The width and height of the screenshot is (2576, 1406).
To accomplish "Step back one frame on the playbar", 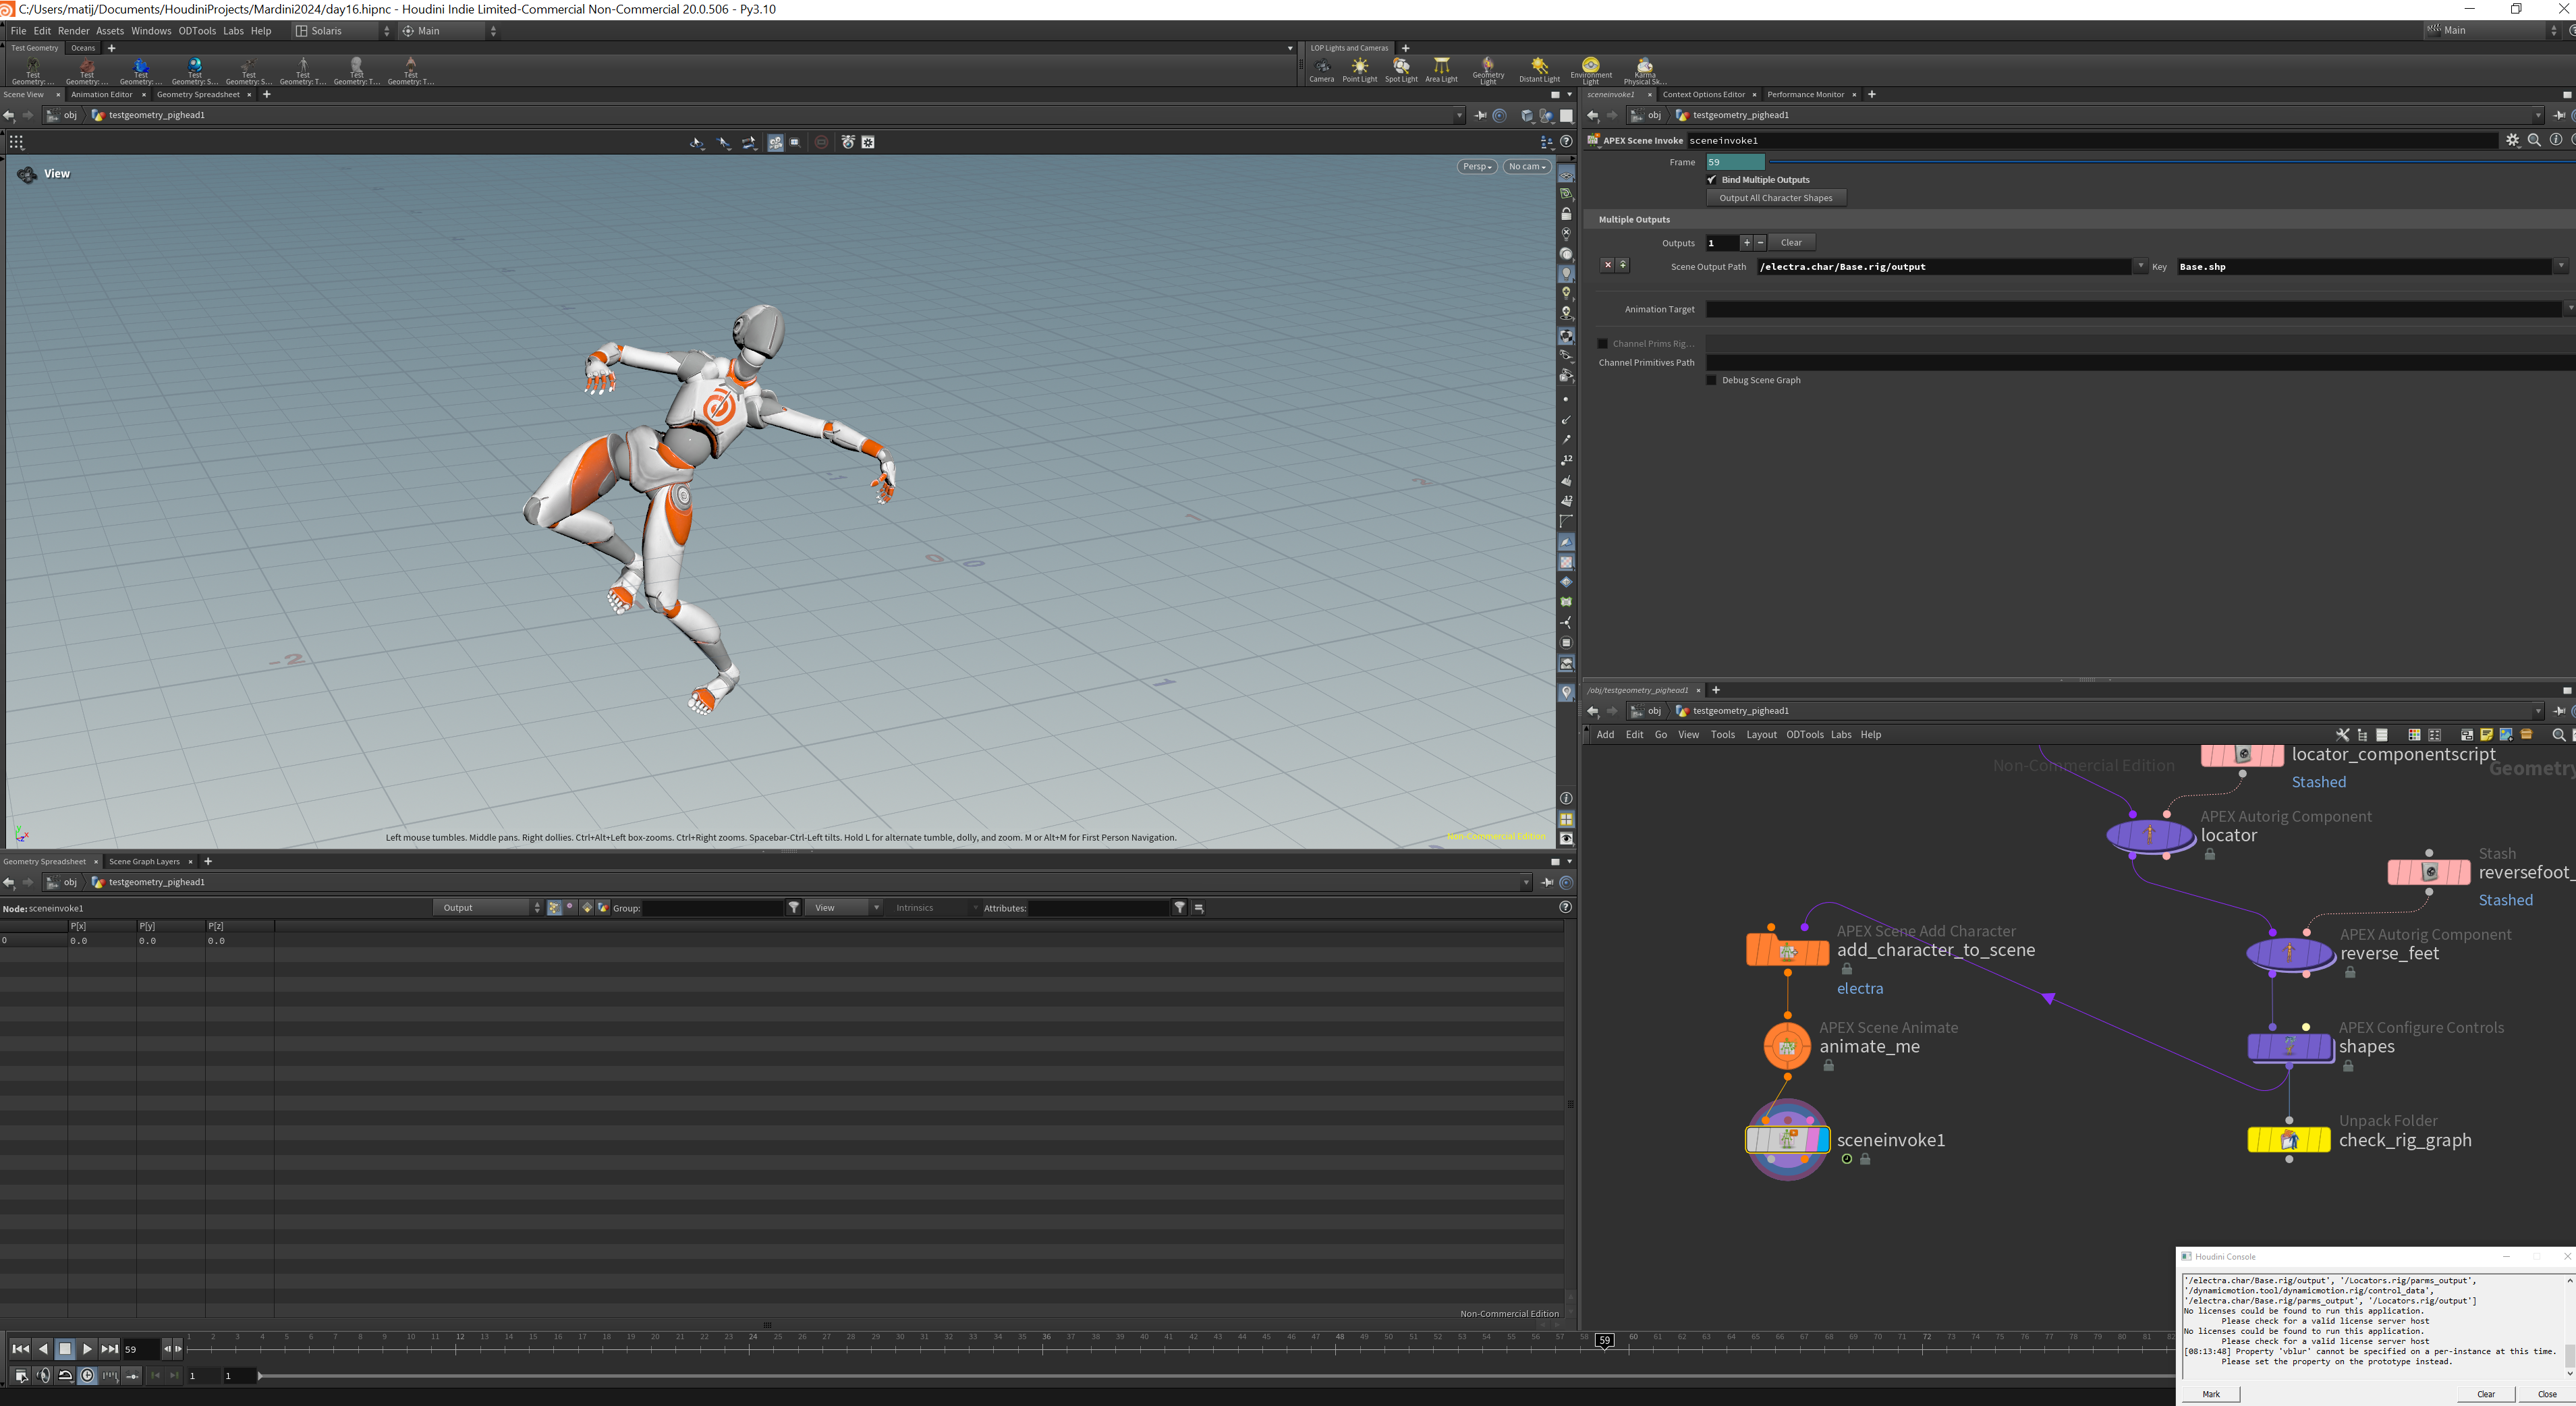I will click(x=167, y=1349).
